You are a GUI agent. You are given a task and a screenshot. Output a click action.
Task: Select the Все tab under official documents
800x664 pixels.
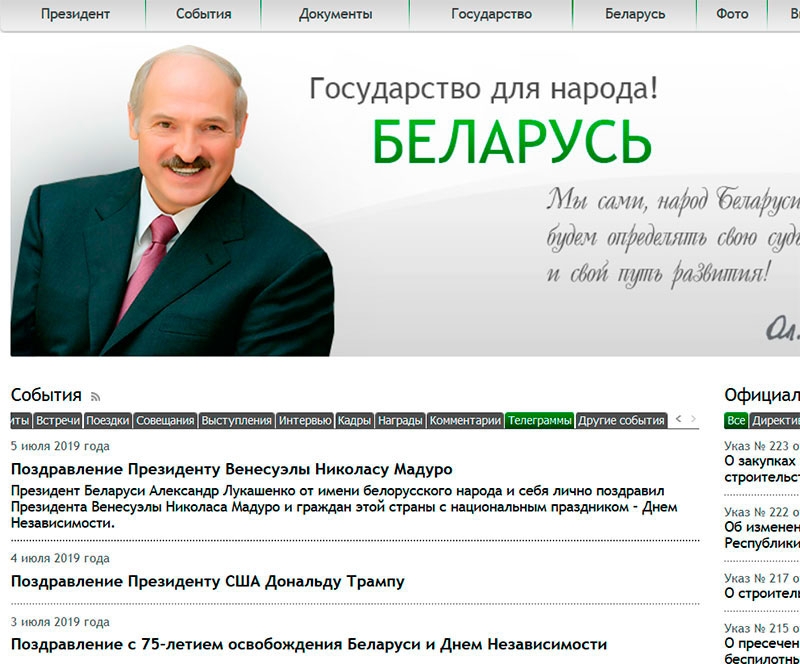point(736,421)
